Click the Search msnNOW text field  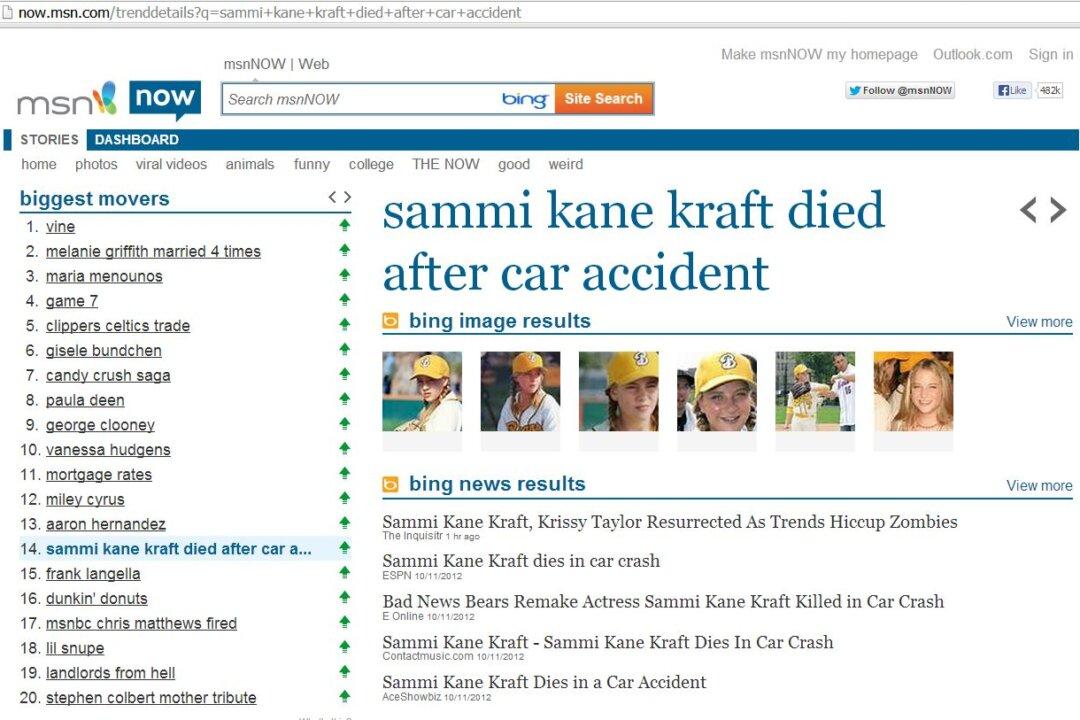(360, 99)
